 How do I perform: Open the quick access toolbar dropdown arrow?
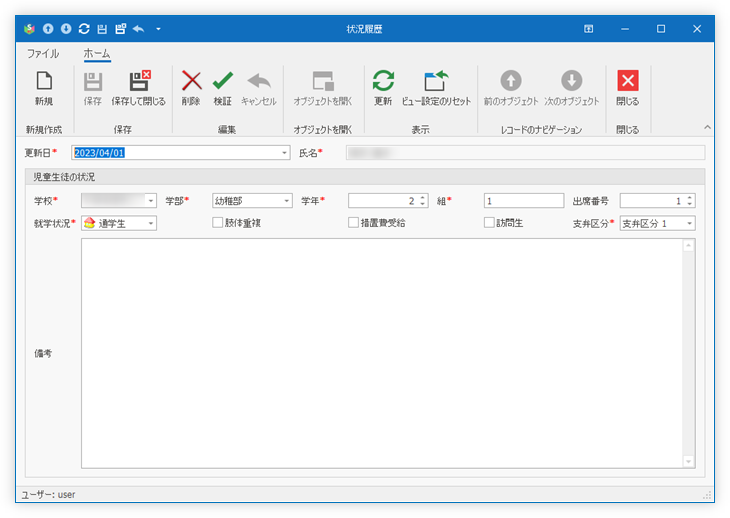(x=158, y=29)
